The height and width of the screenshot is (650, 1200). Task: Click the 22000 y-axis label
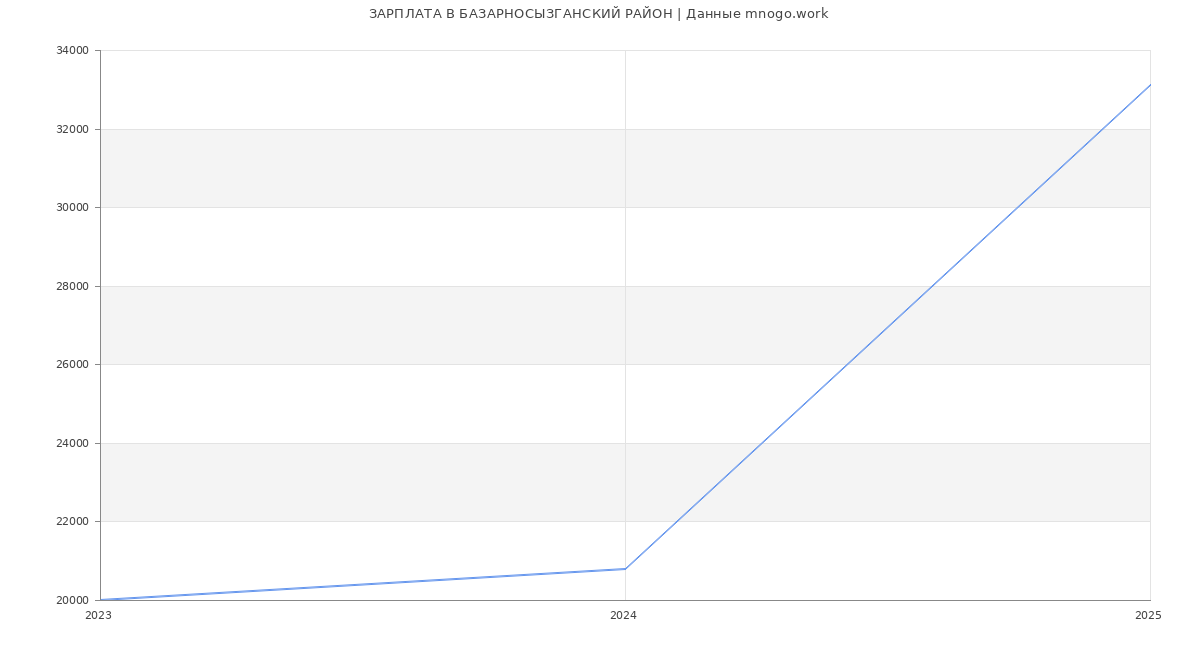[x=74, y=522]
